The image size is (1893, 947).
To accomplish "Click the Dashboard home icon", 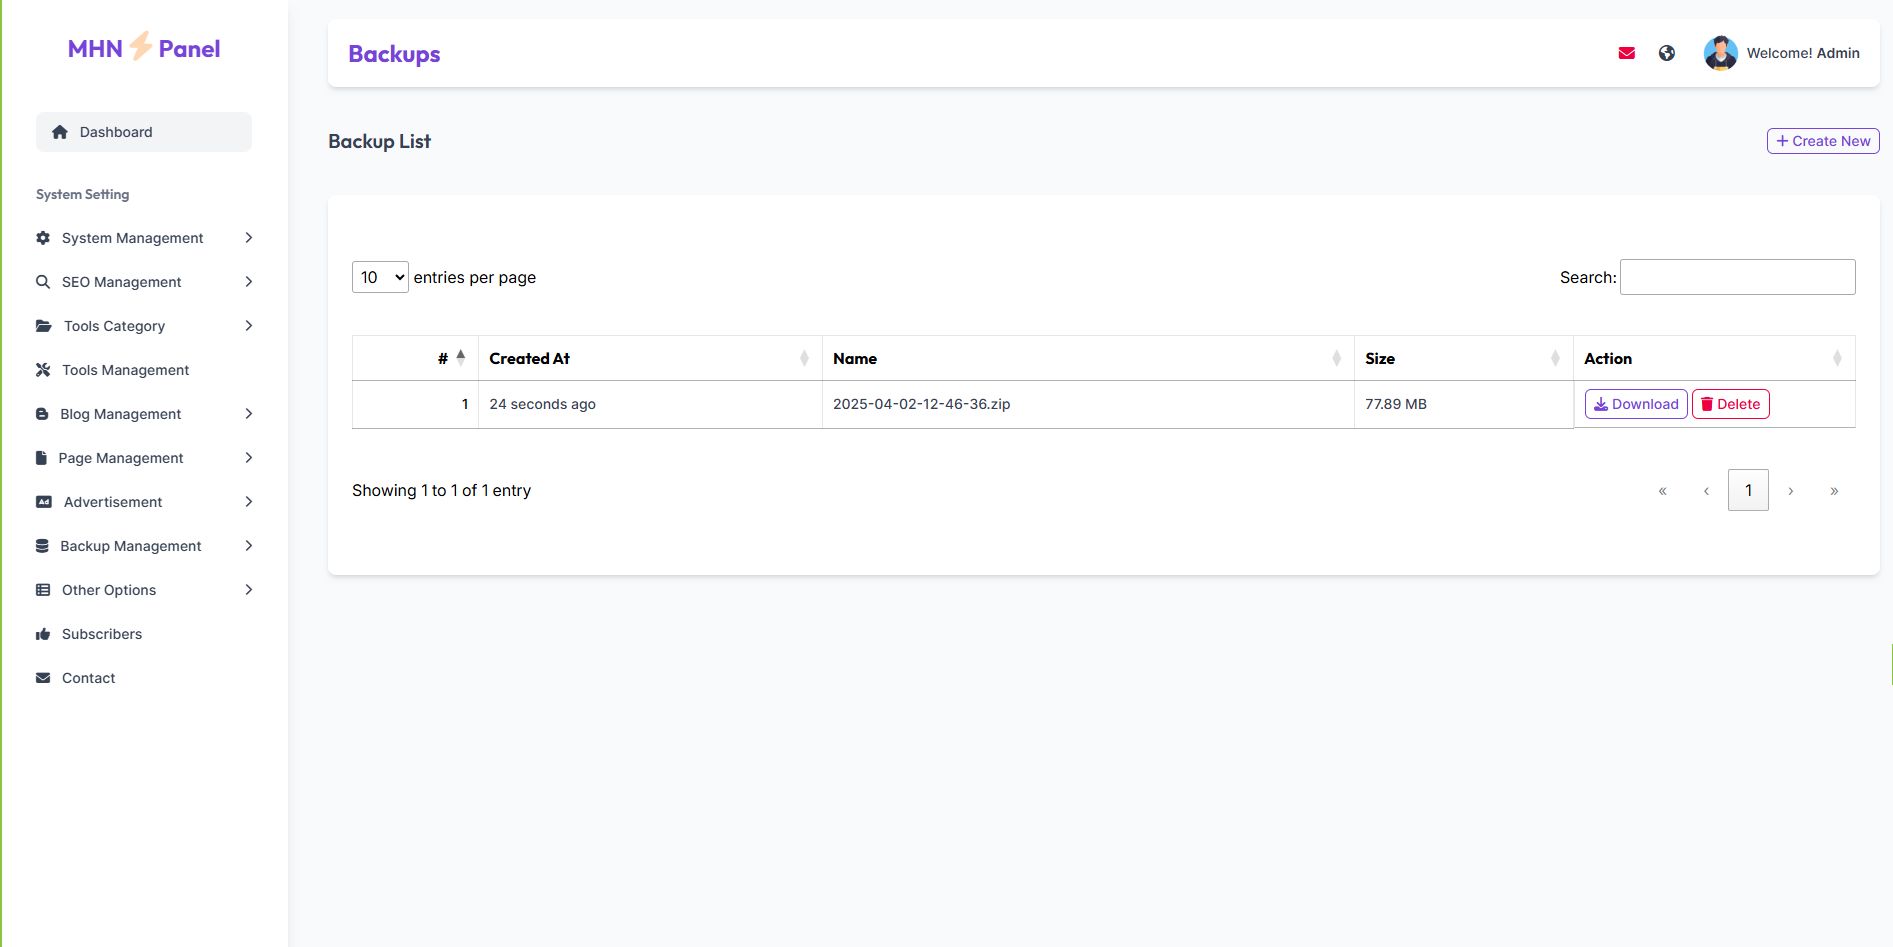I will pos(60,132).
